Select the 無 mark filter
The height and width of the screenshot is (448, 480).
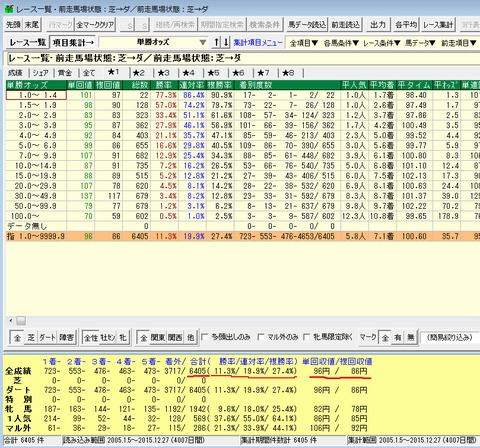click(x=411, y=338)
